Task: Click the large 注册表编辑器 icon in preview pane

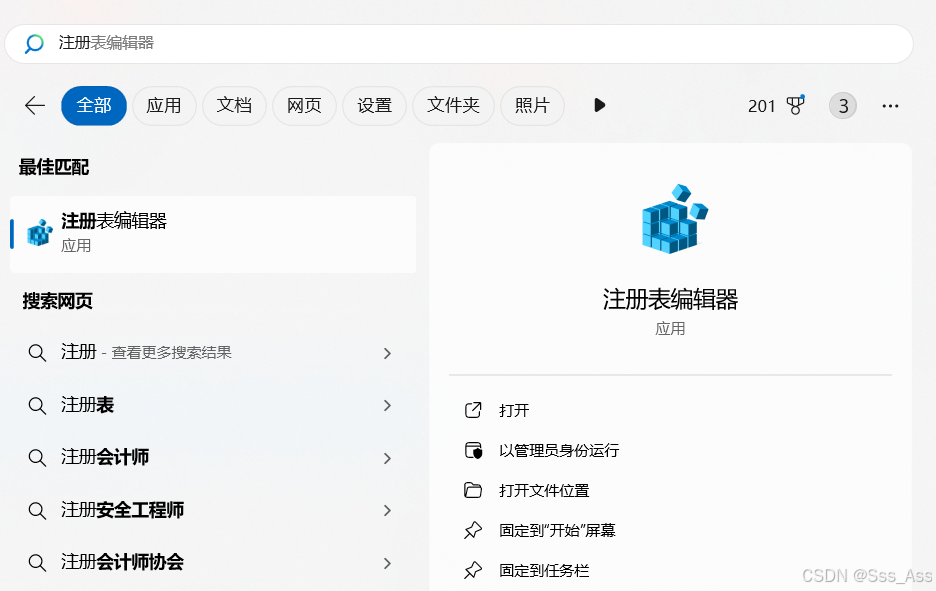Action: pyautogui.click(x=675, y=218)
